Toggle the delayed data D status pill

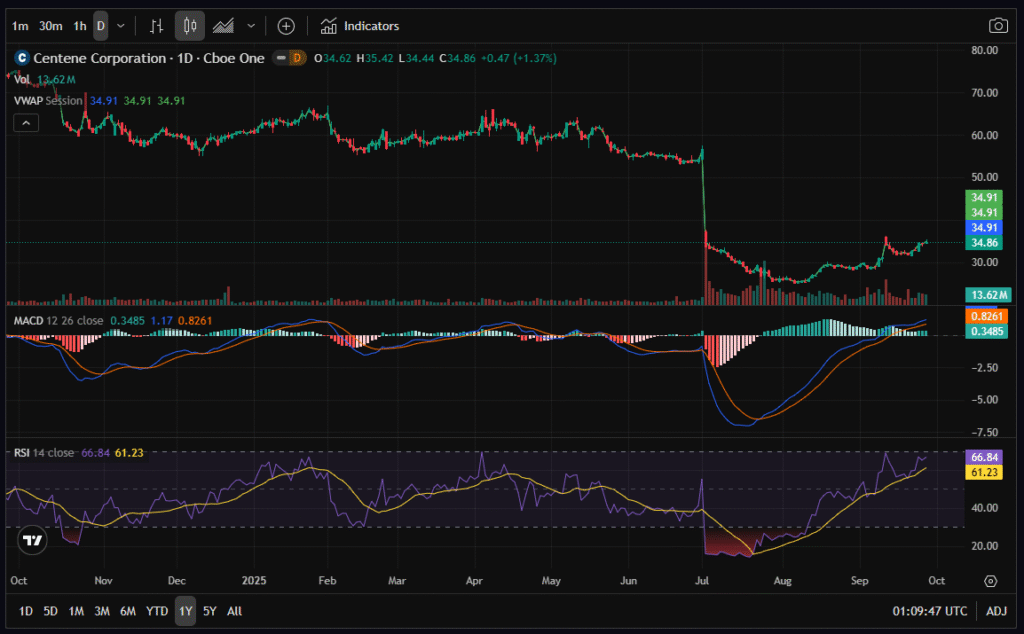[x=296, y=58]
